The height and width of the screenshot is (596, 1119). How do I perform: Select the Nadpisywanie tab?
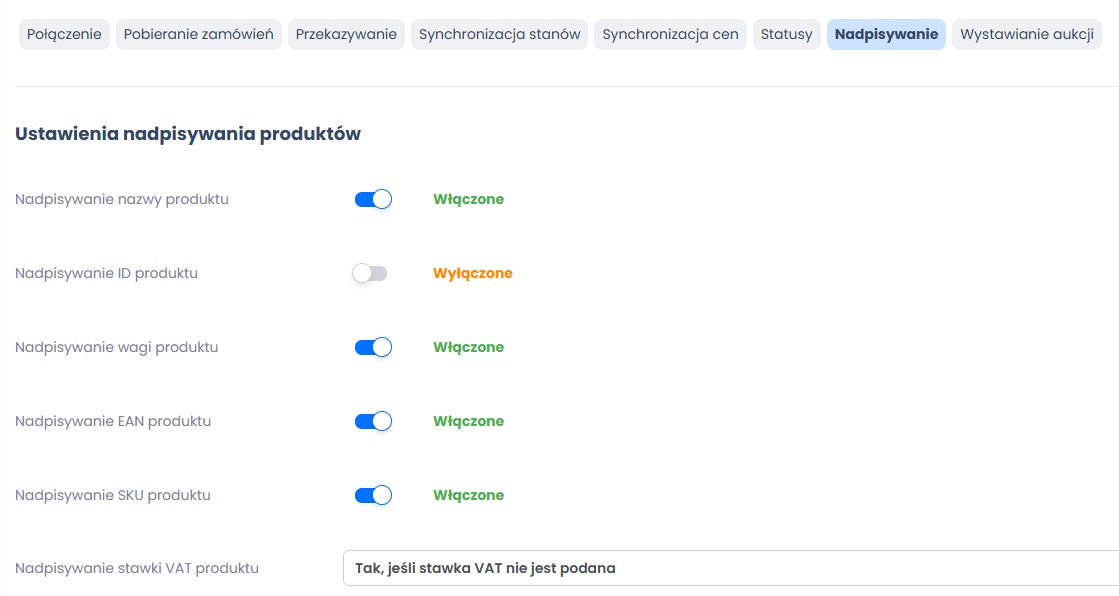click(886, 34)
